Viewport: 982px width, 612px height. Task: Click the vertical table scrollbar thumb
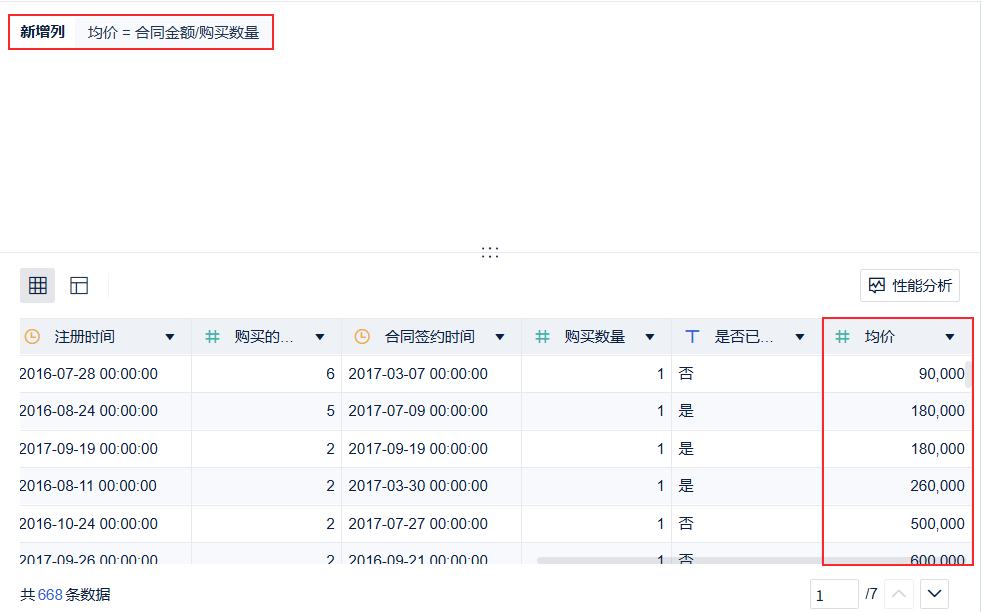(x=968, y=374)
